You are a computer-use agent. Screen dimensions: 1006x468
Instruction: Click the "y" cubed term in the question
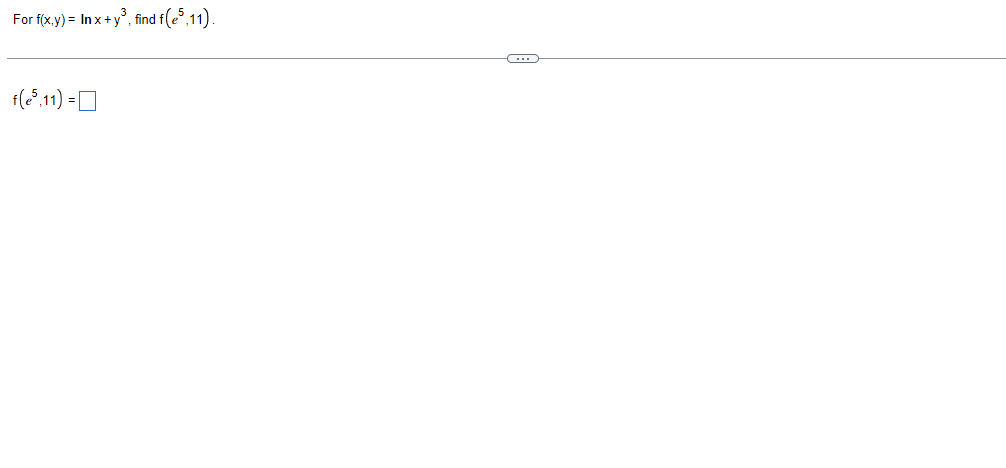117,21
